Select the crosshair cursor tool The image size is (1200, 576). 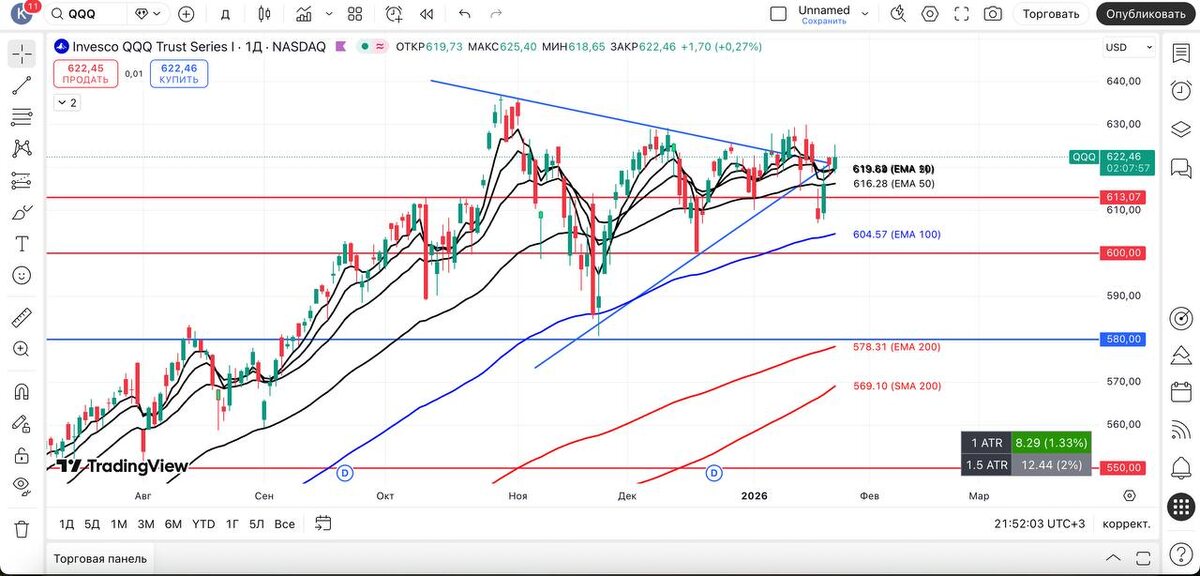(x=21, y=54)
